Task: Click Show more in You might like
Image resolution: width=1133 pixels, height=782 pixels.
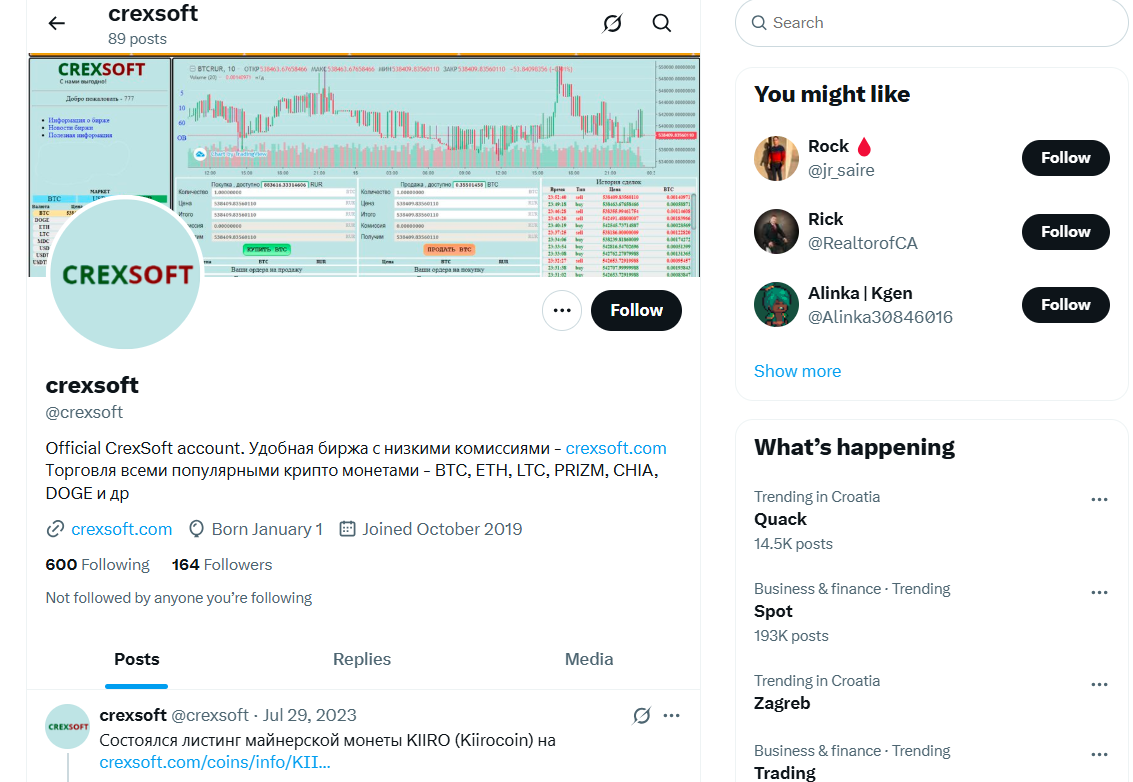Action: pos(797,371)
